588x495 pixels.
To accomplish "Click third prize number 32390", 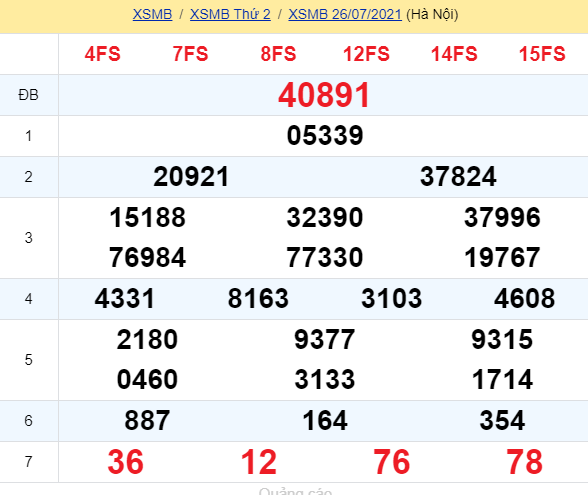I will click(x=325, y=217).
